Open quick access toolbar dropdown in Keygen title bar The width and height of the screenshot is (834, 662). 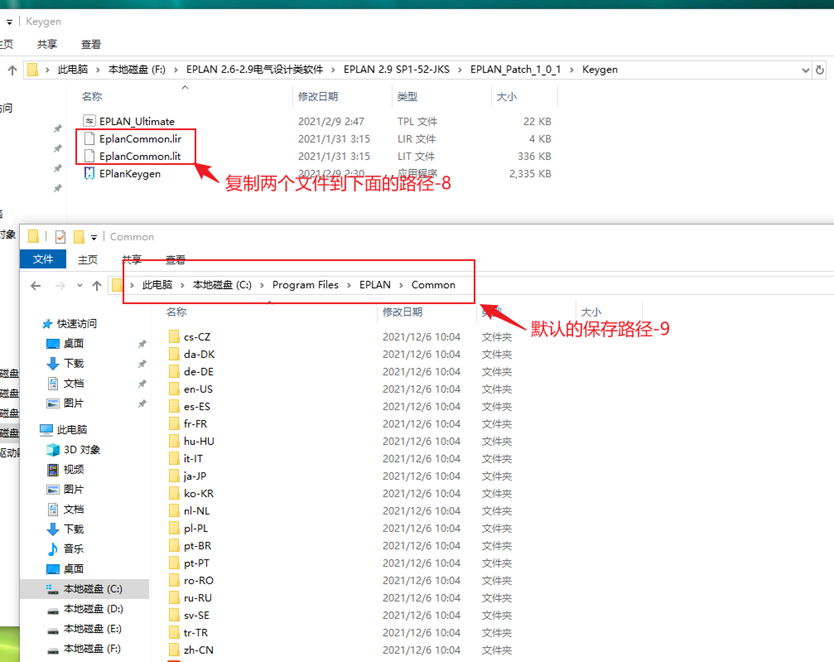point(9,22)
